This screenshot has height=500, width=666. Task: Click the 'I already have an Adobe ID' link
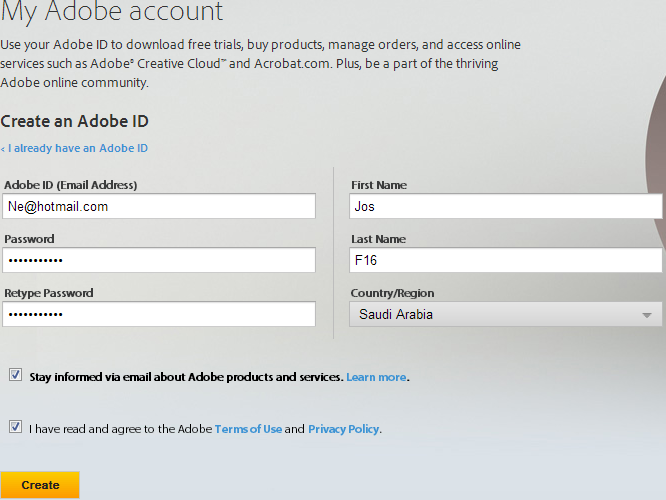click(76, 148)
